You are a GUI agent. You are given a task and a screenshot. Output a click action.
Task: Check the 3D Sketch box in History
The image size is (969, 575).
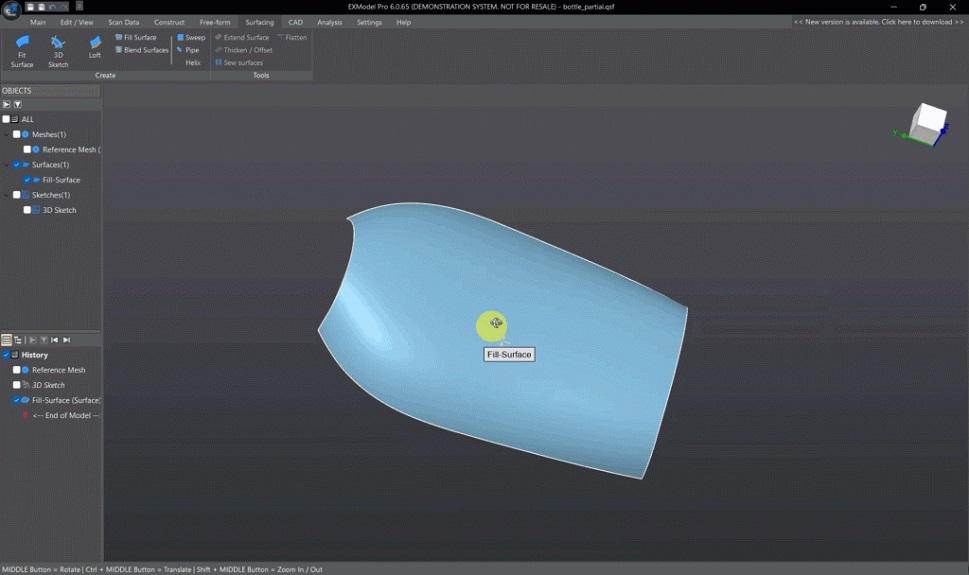(17, 385)
